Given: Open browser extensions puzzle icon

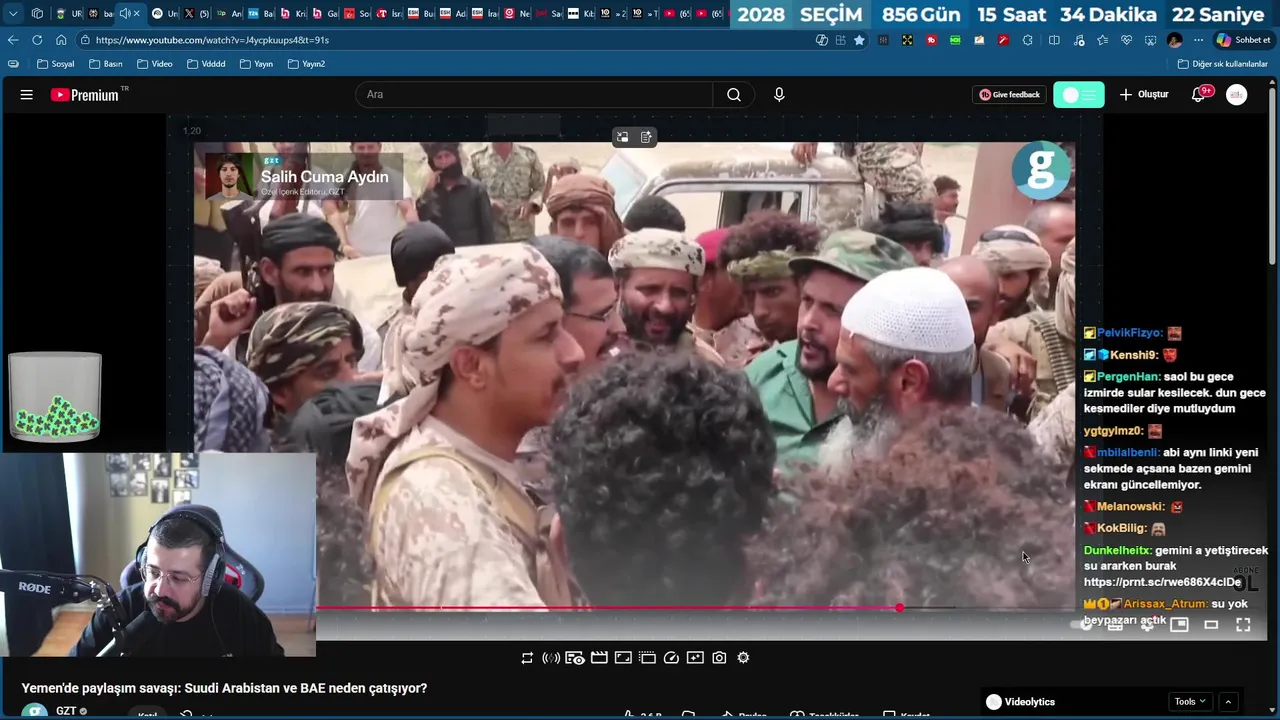Looking at the screenshot, I should pyautogui.click(x=1027, y=40).
